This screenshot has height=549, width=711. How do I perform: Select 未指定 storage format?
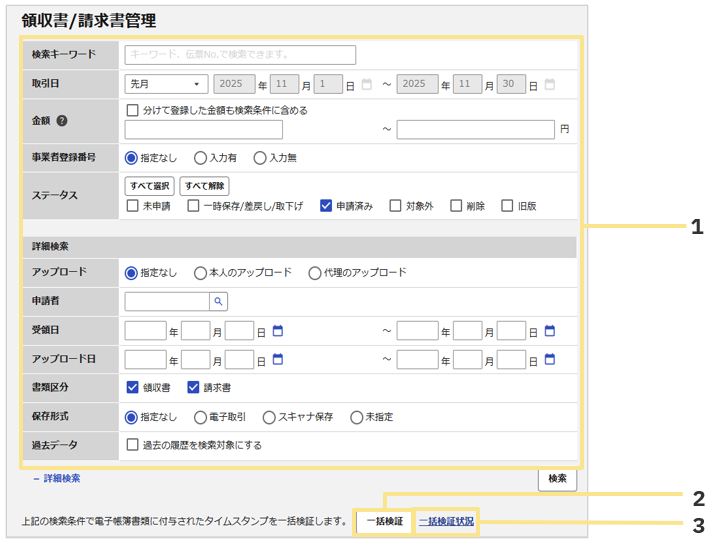pos(356,417)
